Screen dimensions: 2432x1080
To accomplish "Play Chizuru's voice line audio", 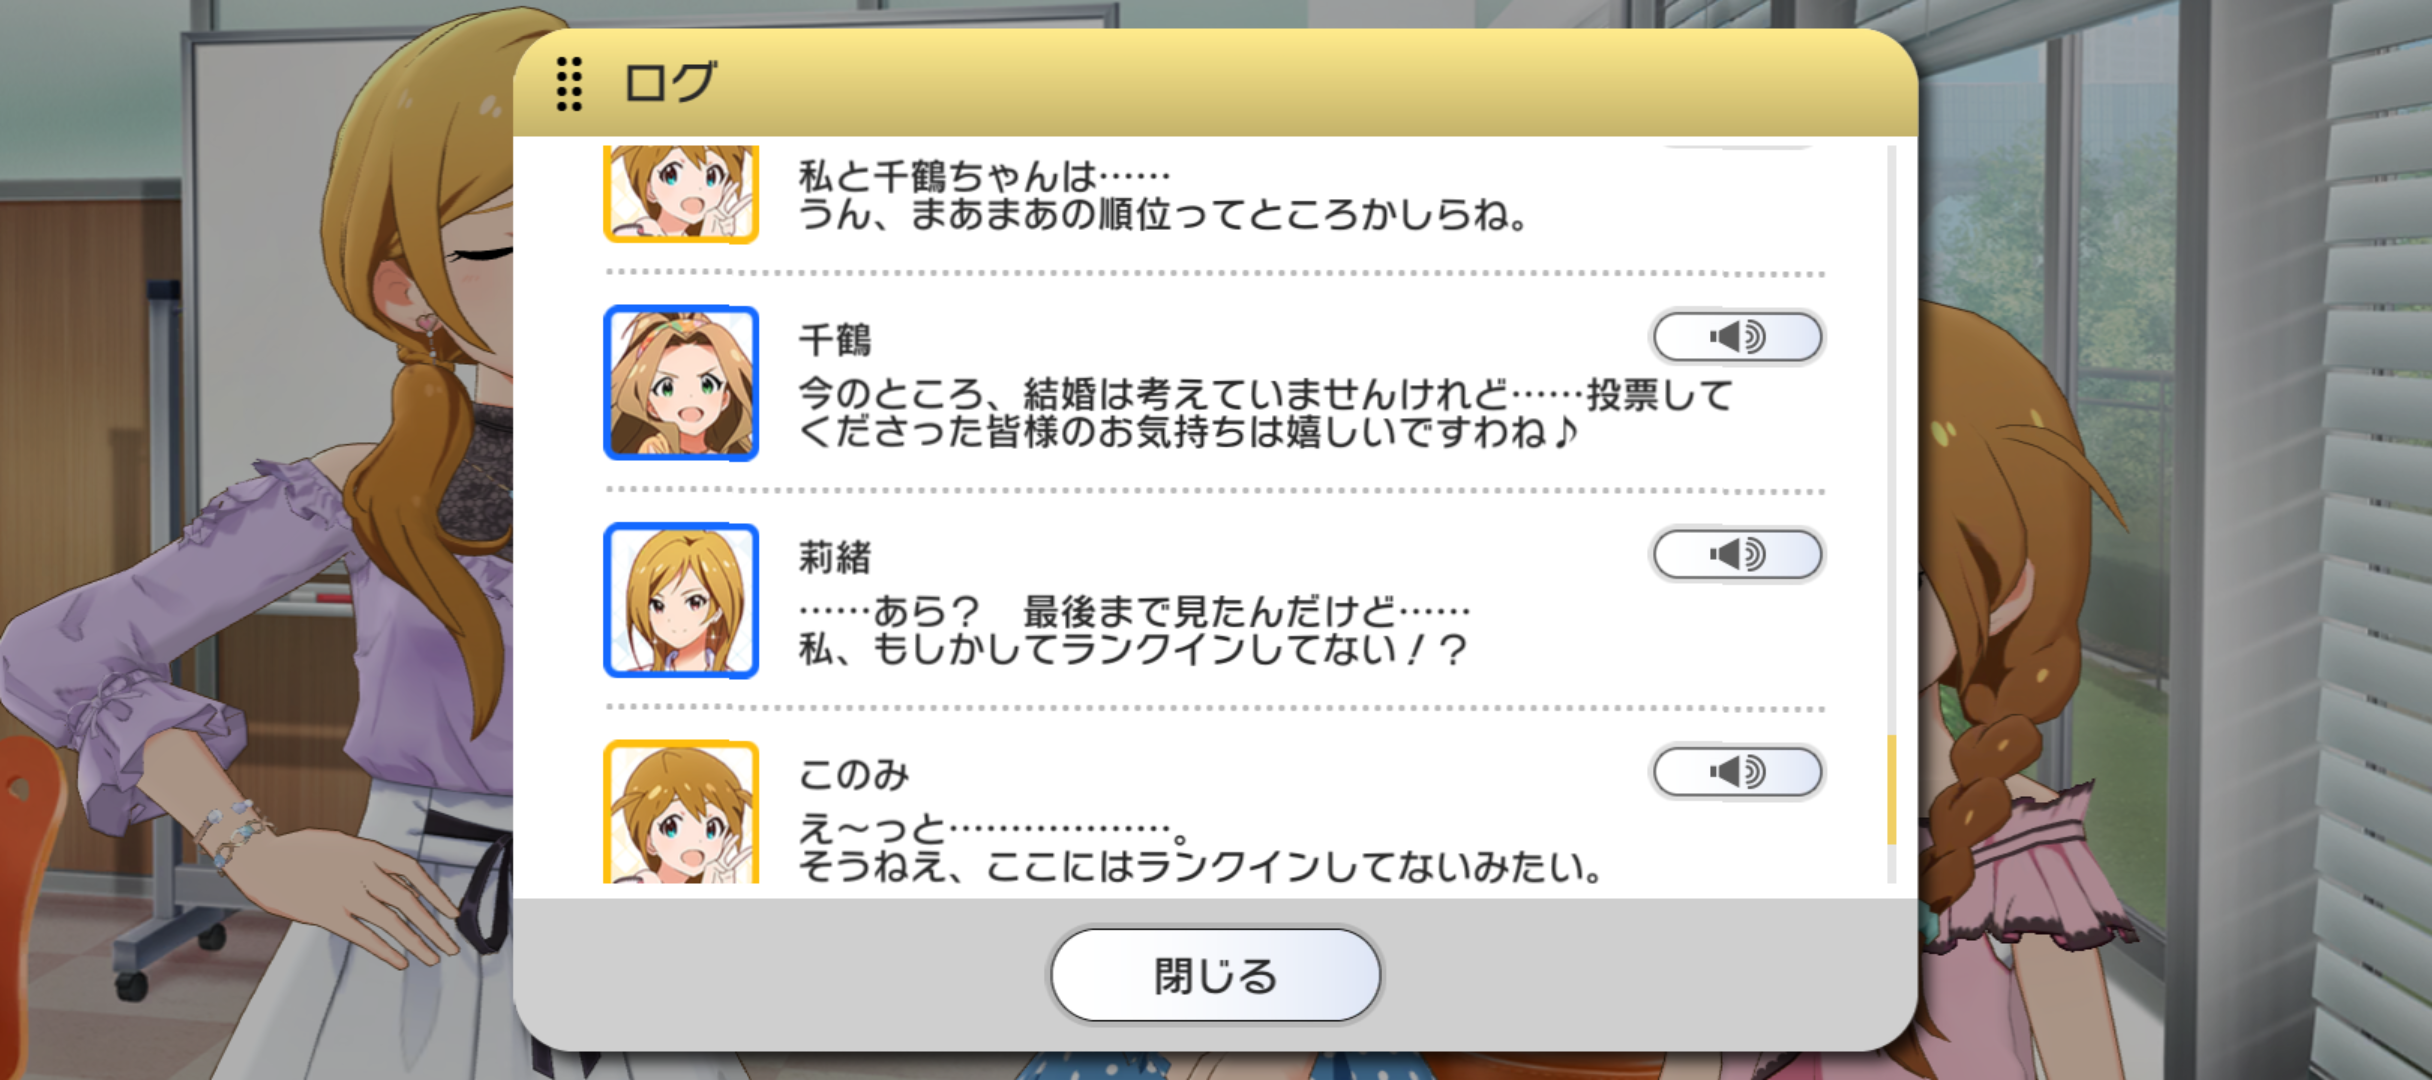I will (1737, 337).
